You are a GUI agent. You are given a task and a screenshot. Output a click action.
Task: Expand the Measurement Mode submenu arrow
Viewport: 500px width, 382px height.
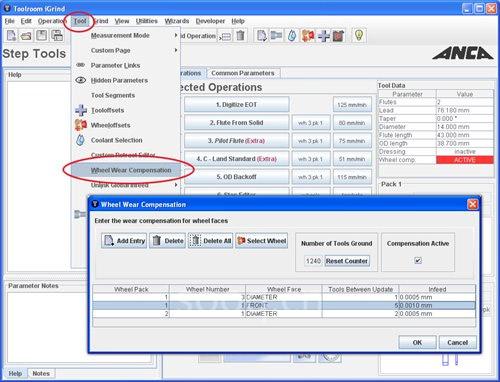(x=176, y=35)
